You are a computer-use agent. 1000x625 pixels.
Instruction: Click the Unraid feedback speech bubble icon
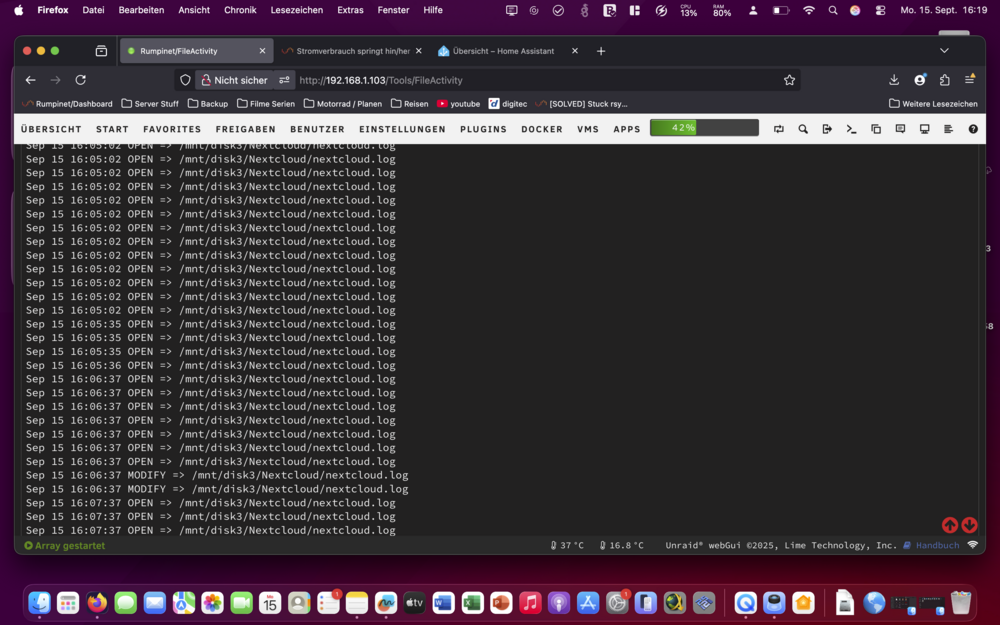point(900,129)
